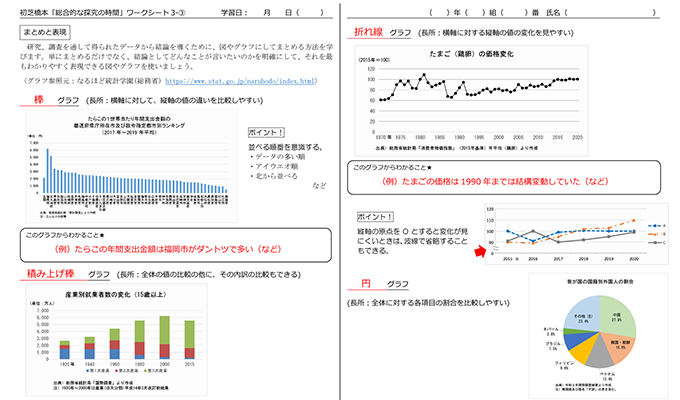Open the stat.go.jp naruhodo hyperlink

(x=240, y=81)
